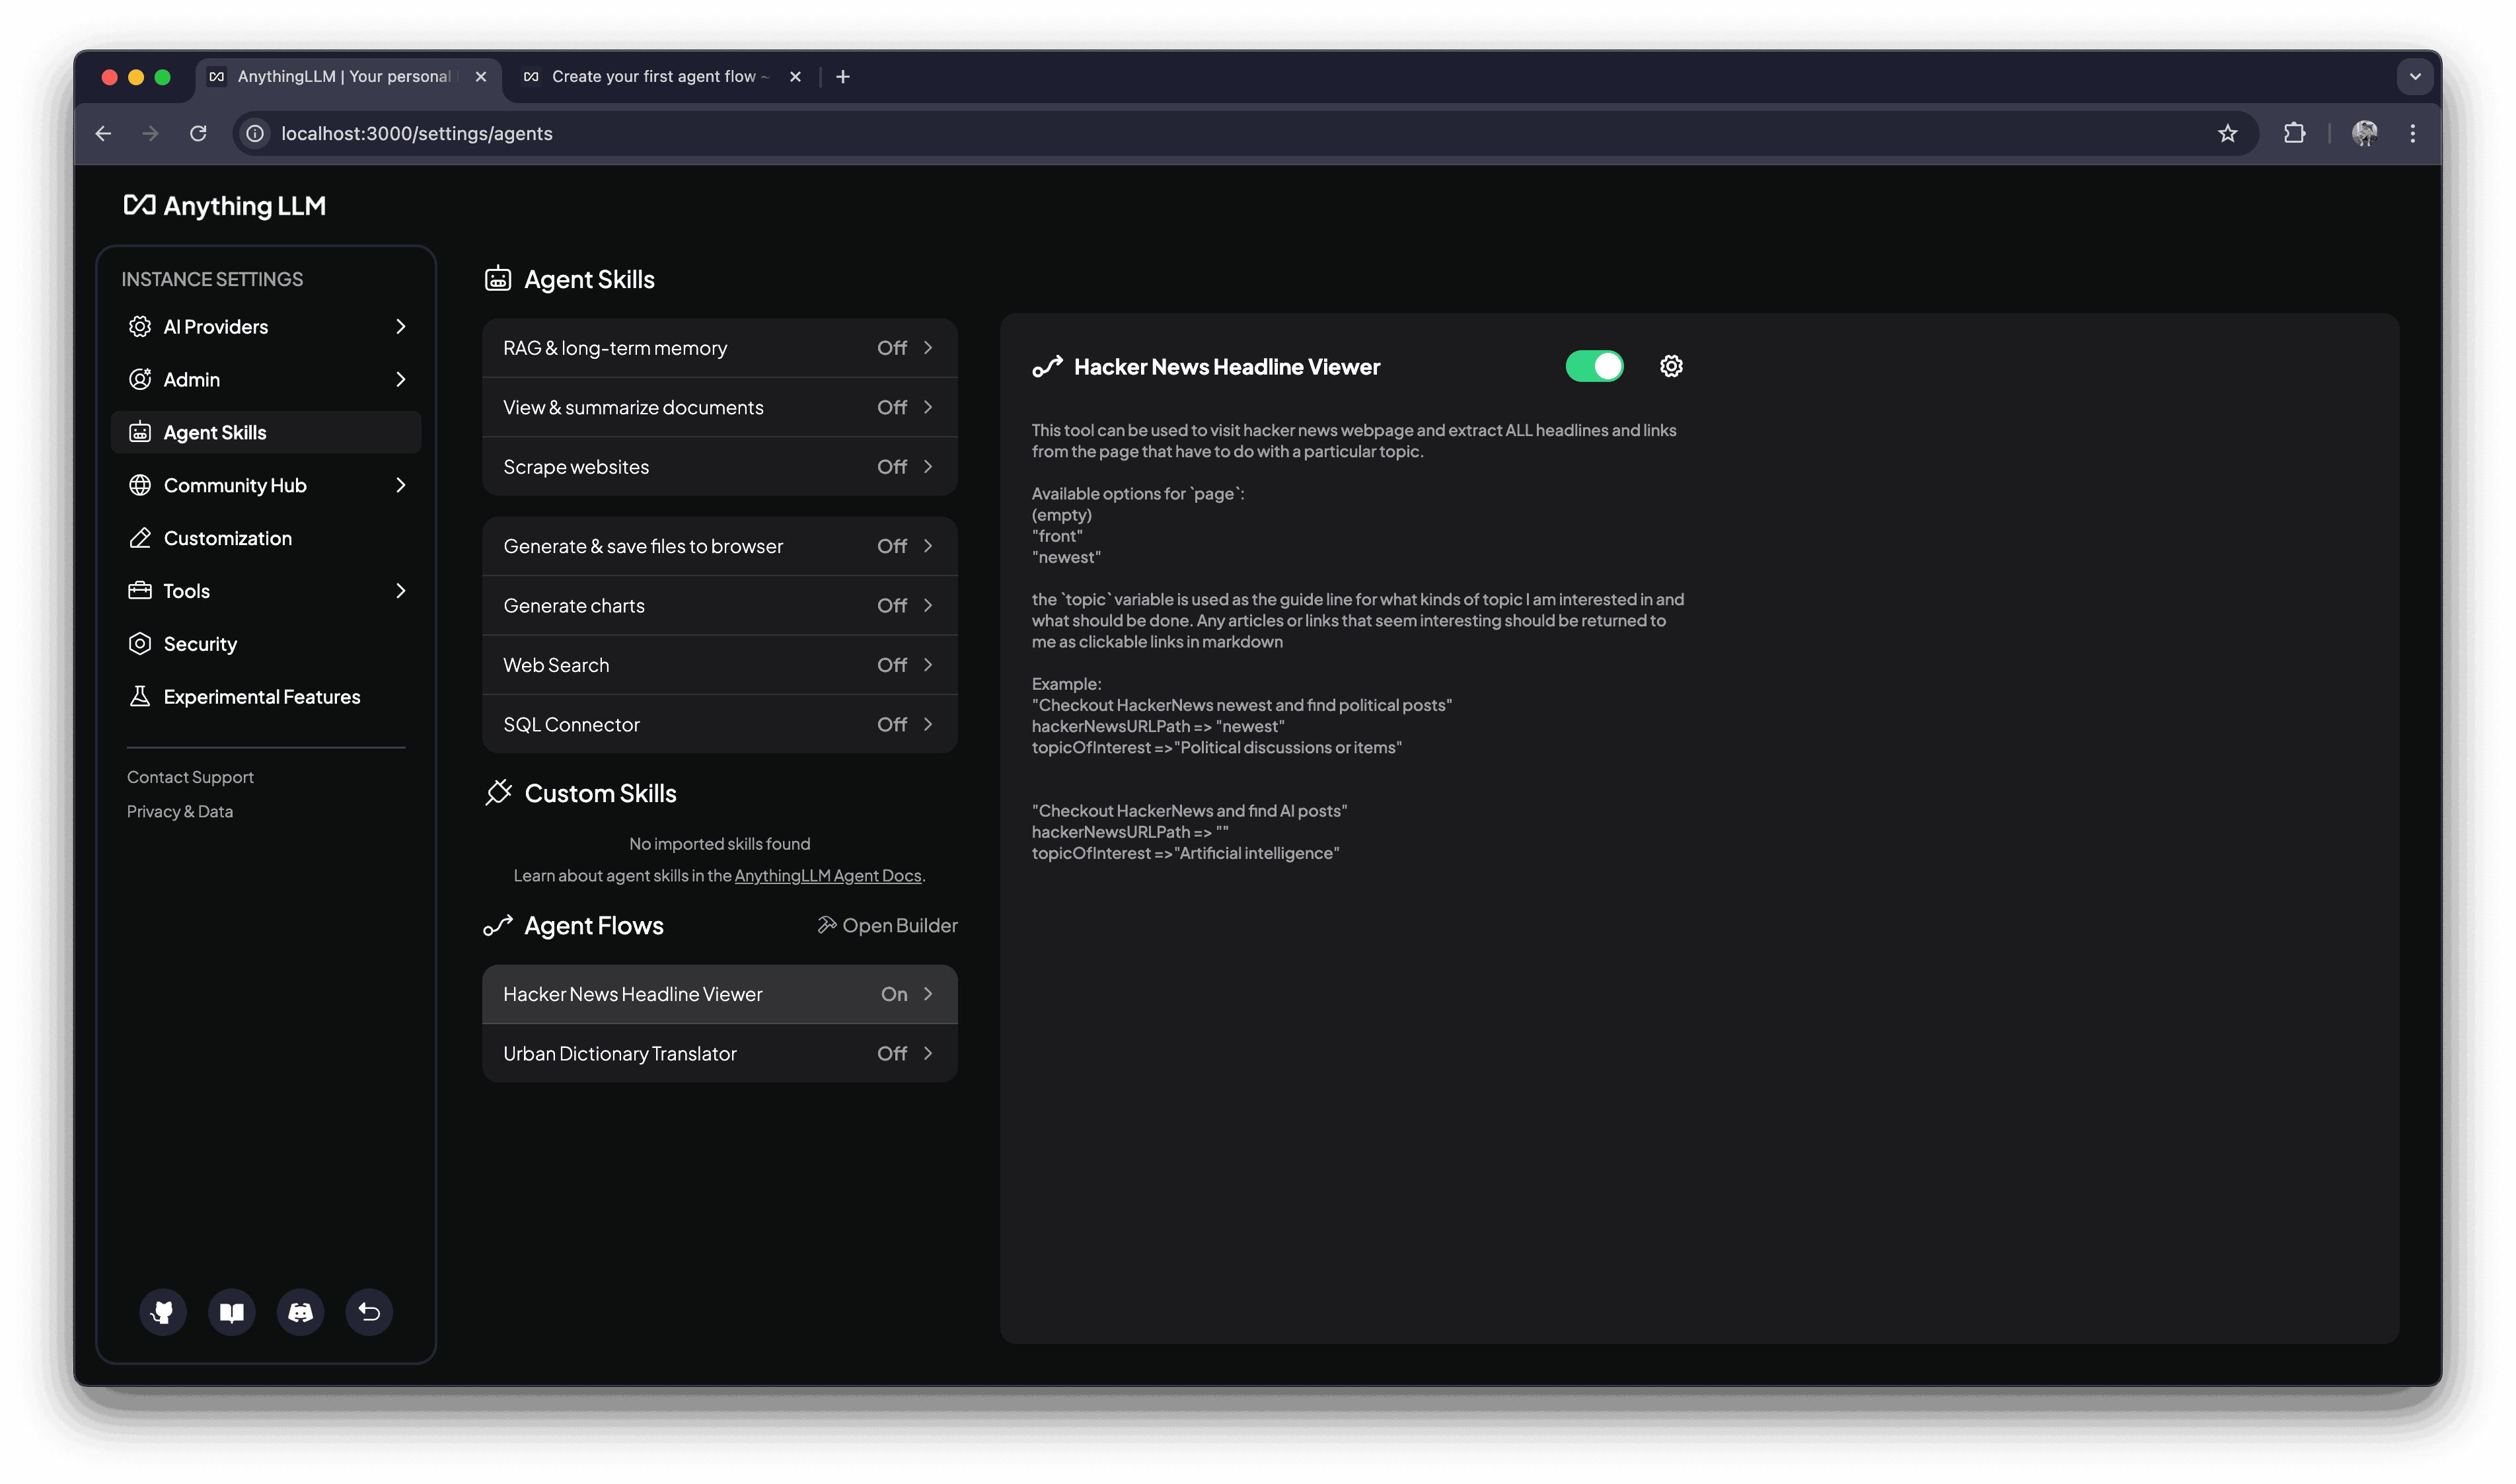This screenshot has width=2516, height=1484.
Task: Open Security settings
Action: (266, 644)
